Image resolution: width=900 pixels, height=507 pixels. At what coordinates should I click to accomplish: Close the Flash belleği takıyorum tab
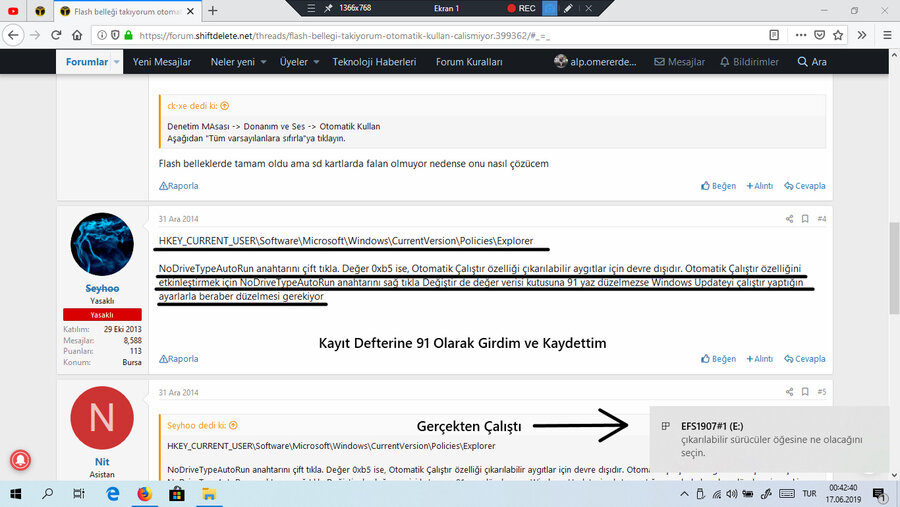[191, 11]
